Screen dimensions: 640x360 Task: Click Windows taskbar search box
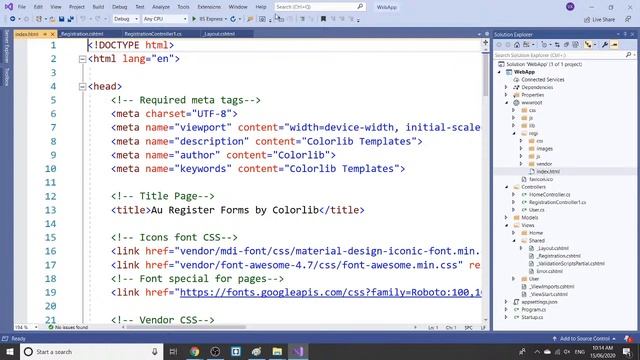91,351
